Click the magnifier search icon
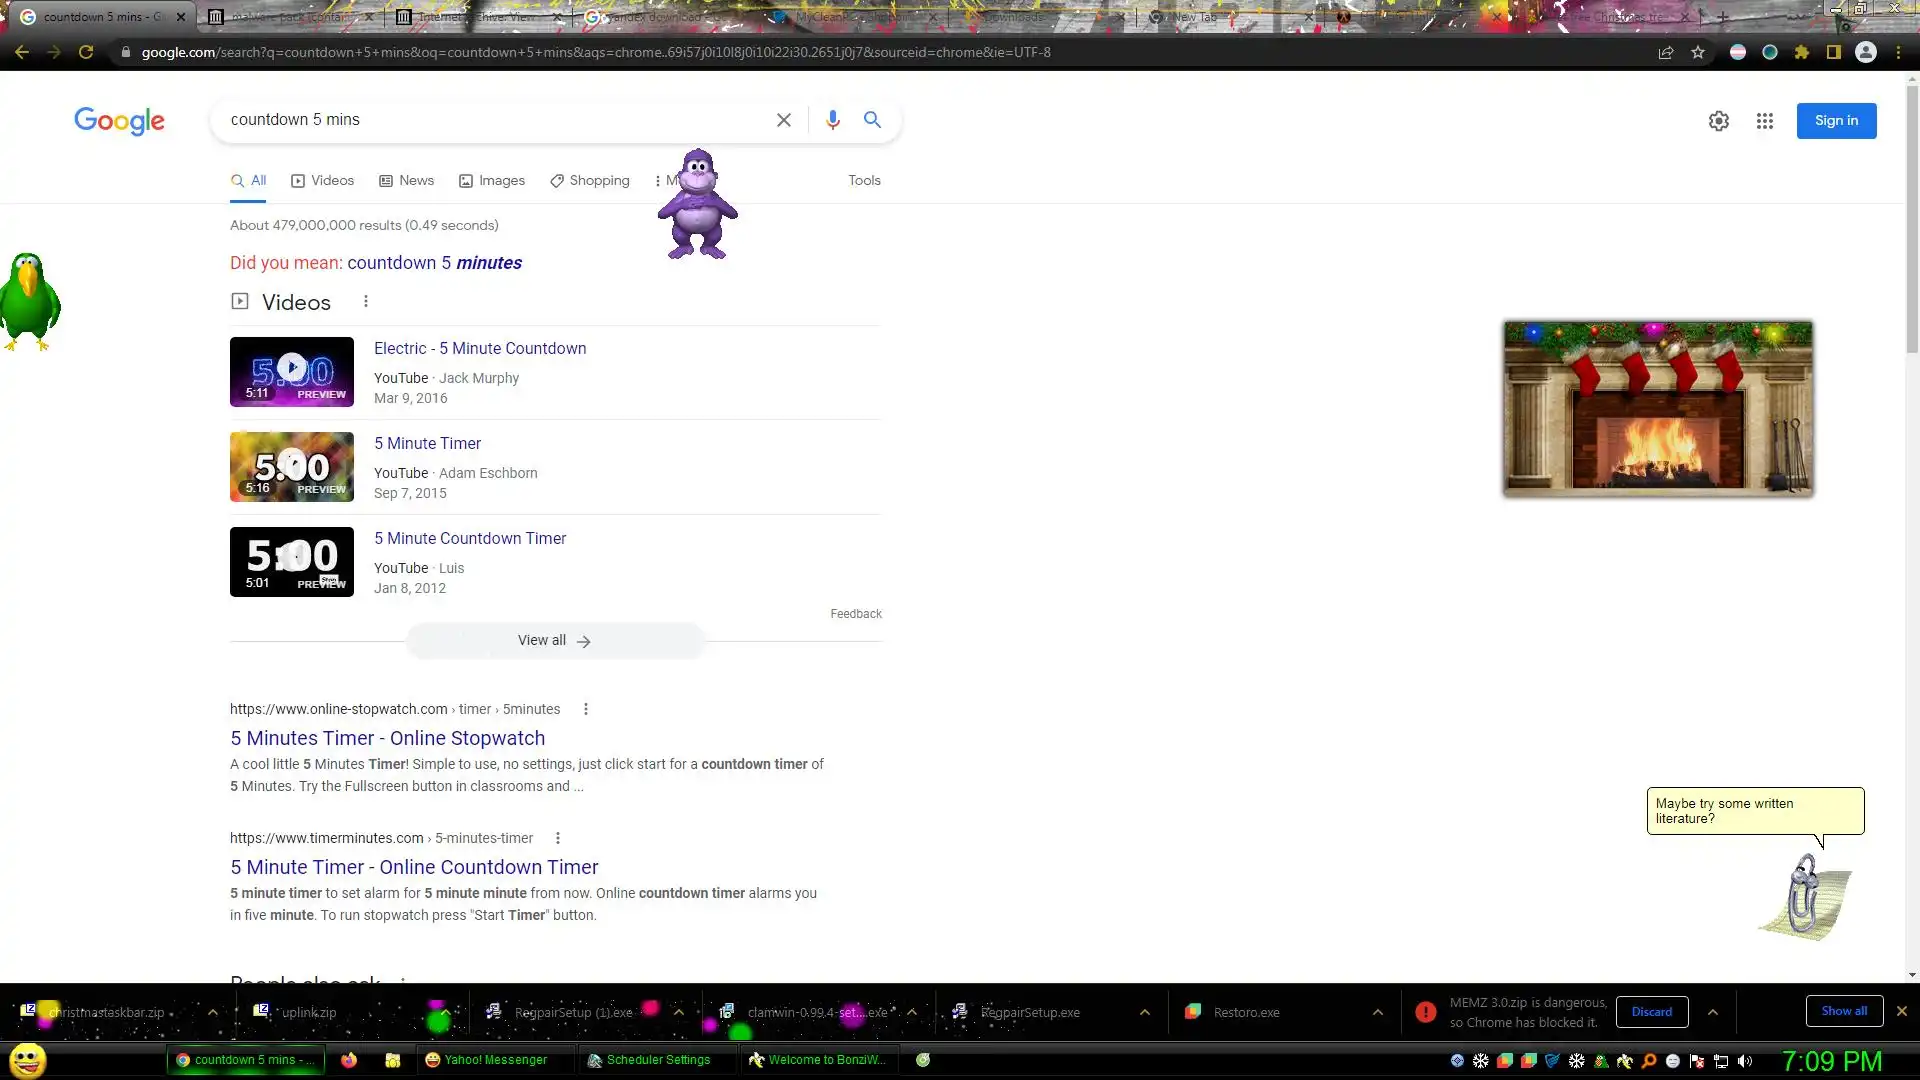Image resolution: width=1920 pixels, height=1080 pixels. click(x=872, y=120)
